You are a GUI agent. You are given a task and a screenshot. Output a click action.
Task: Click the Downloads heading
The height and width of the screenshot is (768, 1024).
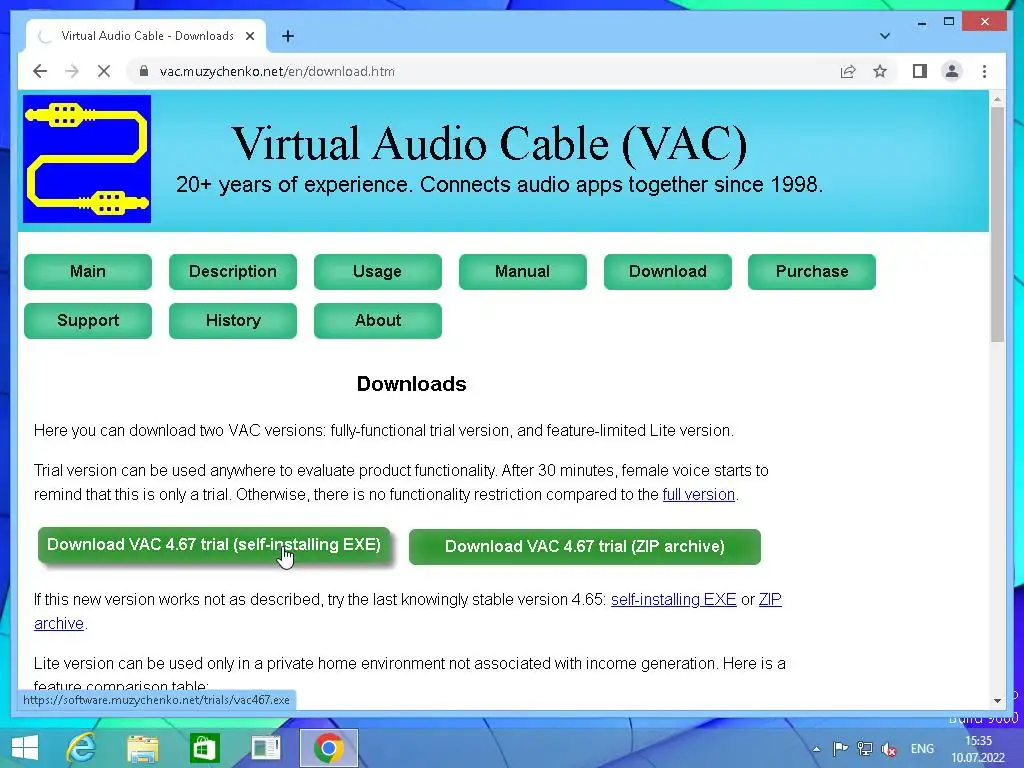coord(411,384)
